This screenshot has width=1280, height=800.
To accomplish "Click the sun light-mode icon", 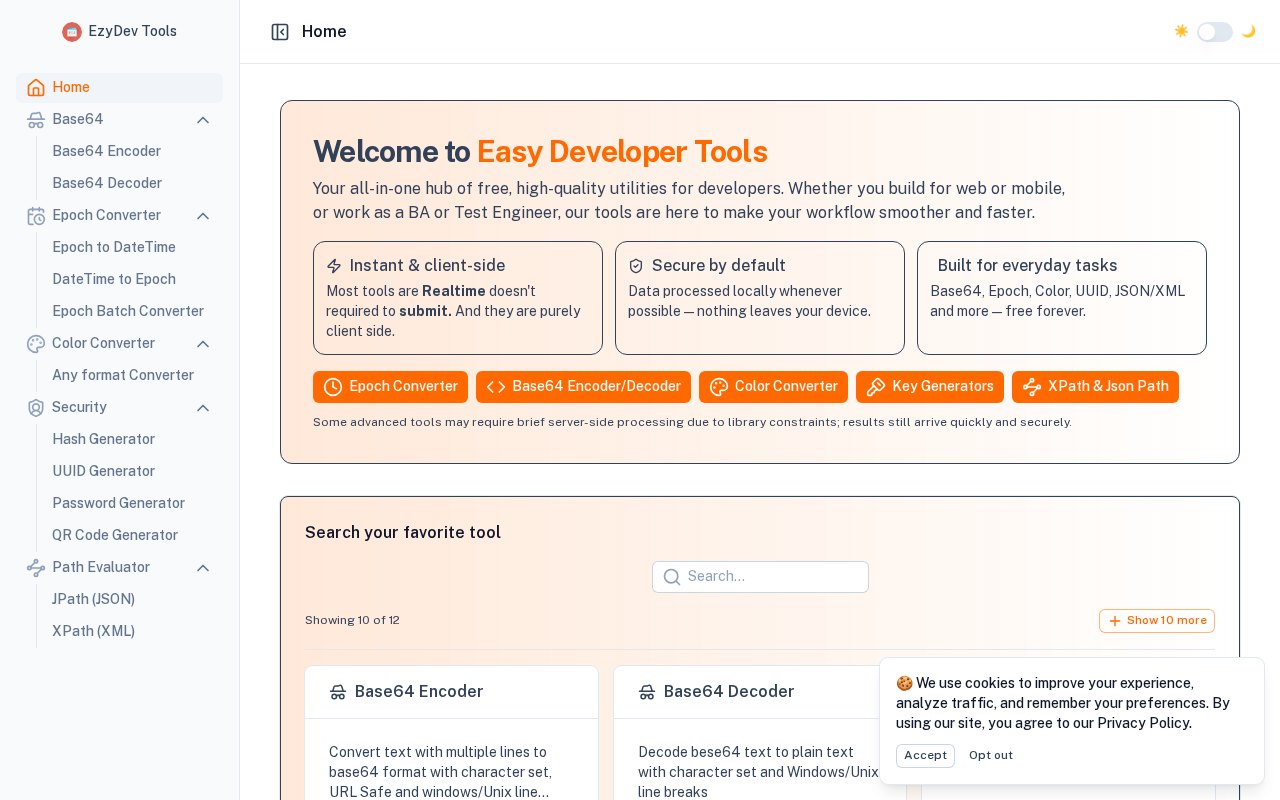I will pyautogui.click(x=1181, y=31).
